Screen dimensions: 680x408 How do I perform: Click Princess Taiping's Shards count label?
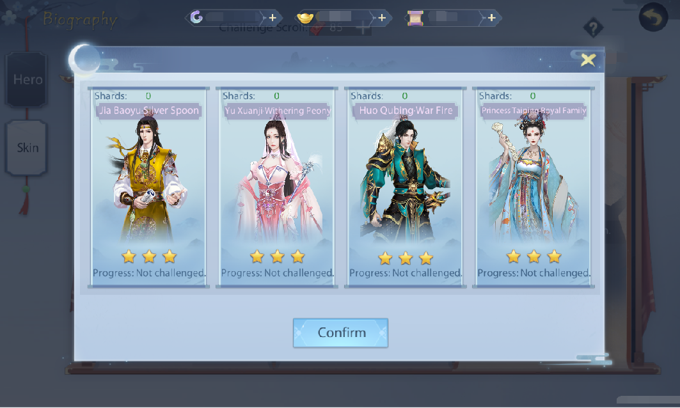pyautogui.click(x=507, y=96)
